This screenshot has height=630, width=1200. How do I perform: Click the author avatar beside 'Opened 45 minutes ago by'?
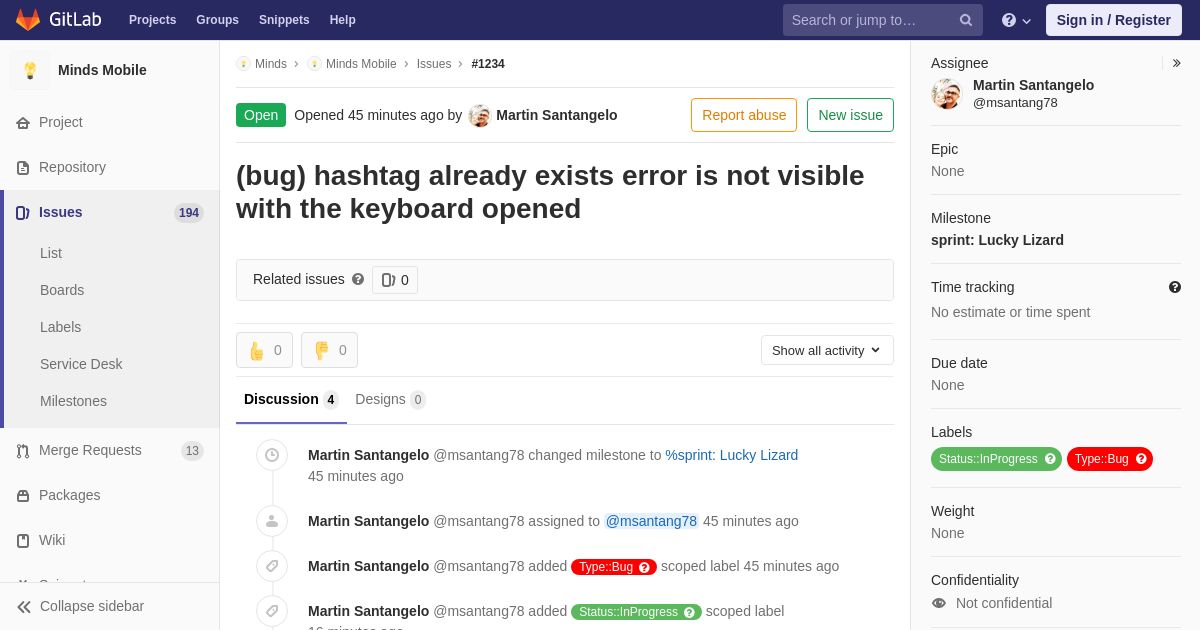[x=480, y=116]
